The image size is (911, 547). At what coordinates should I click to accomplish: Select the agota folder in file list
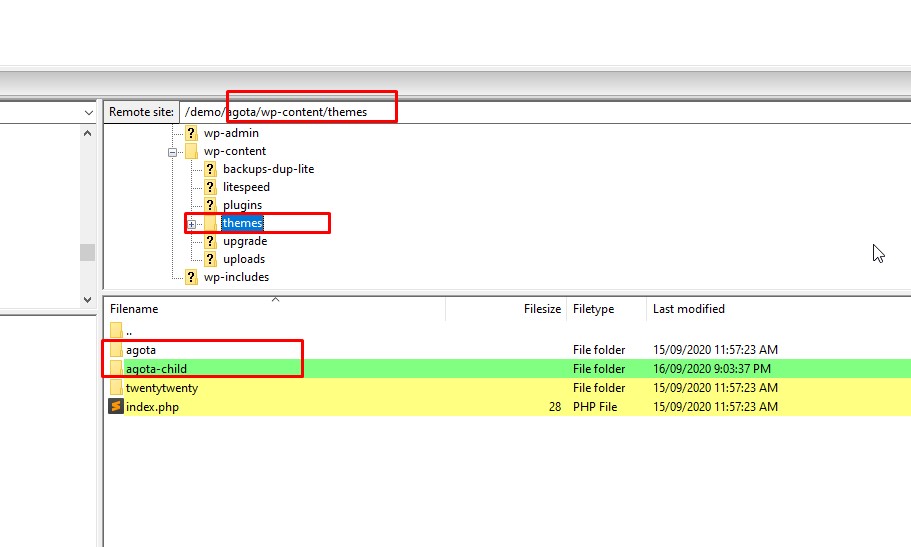[141, 350]
